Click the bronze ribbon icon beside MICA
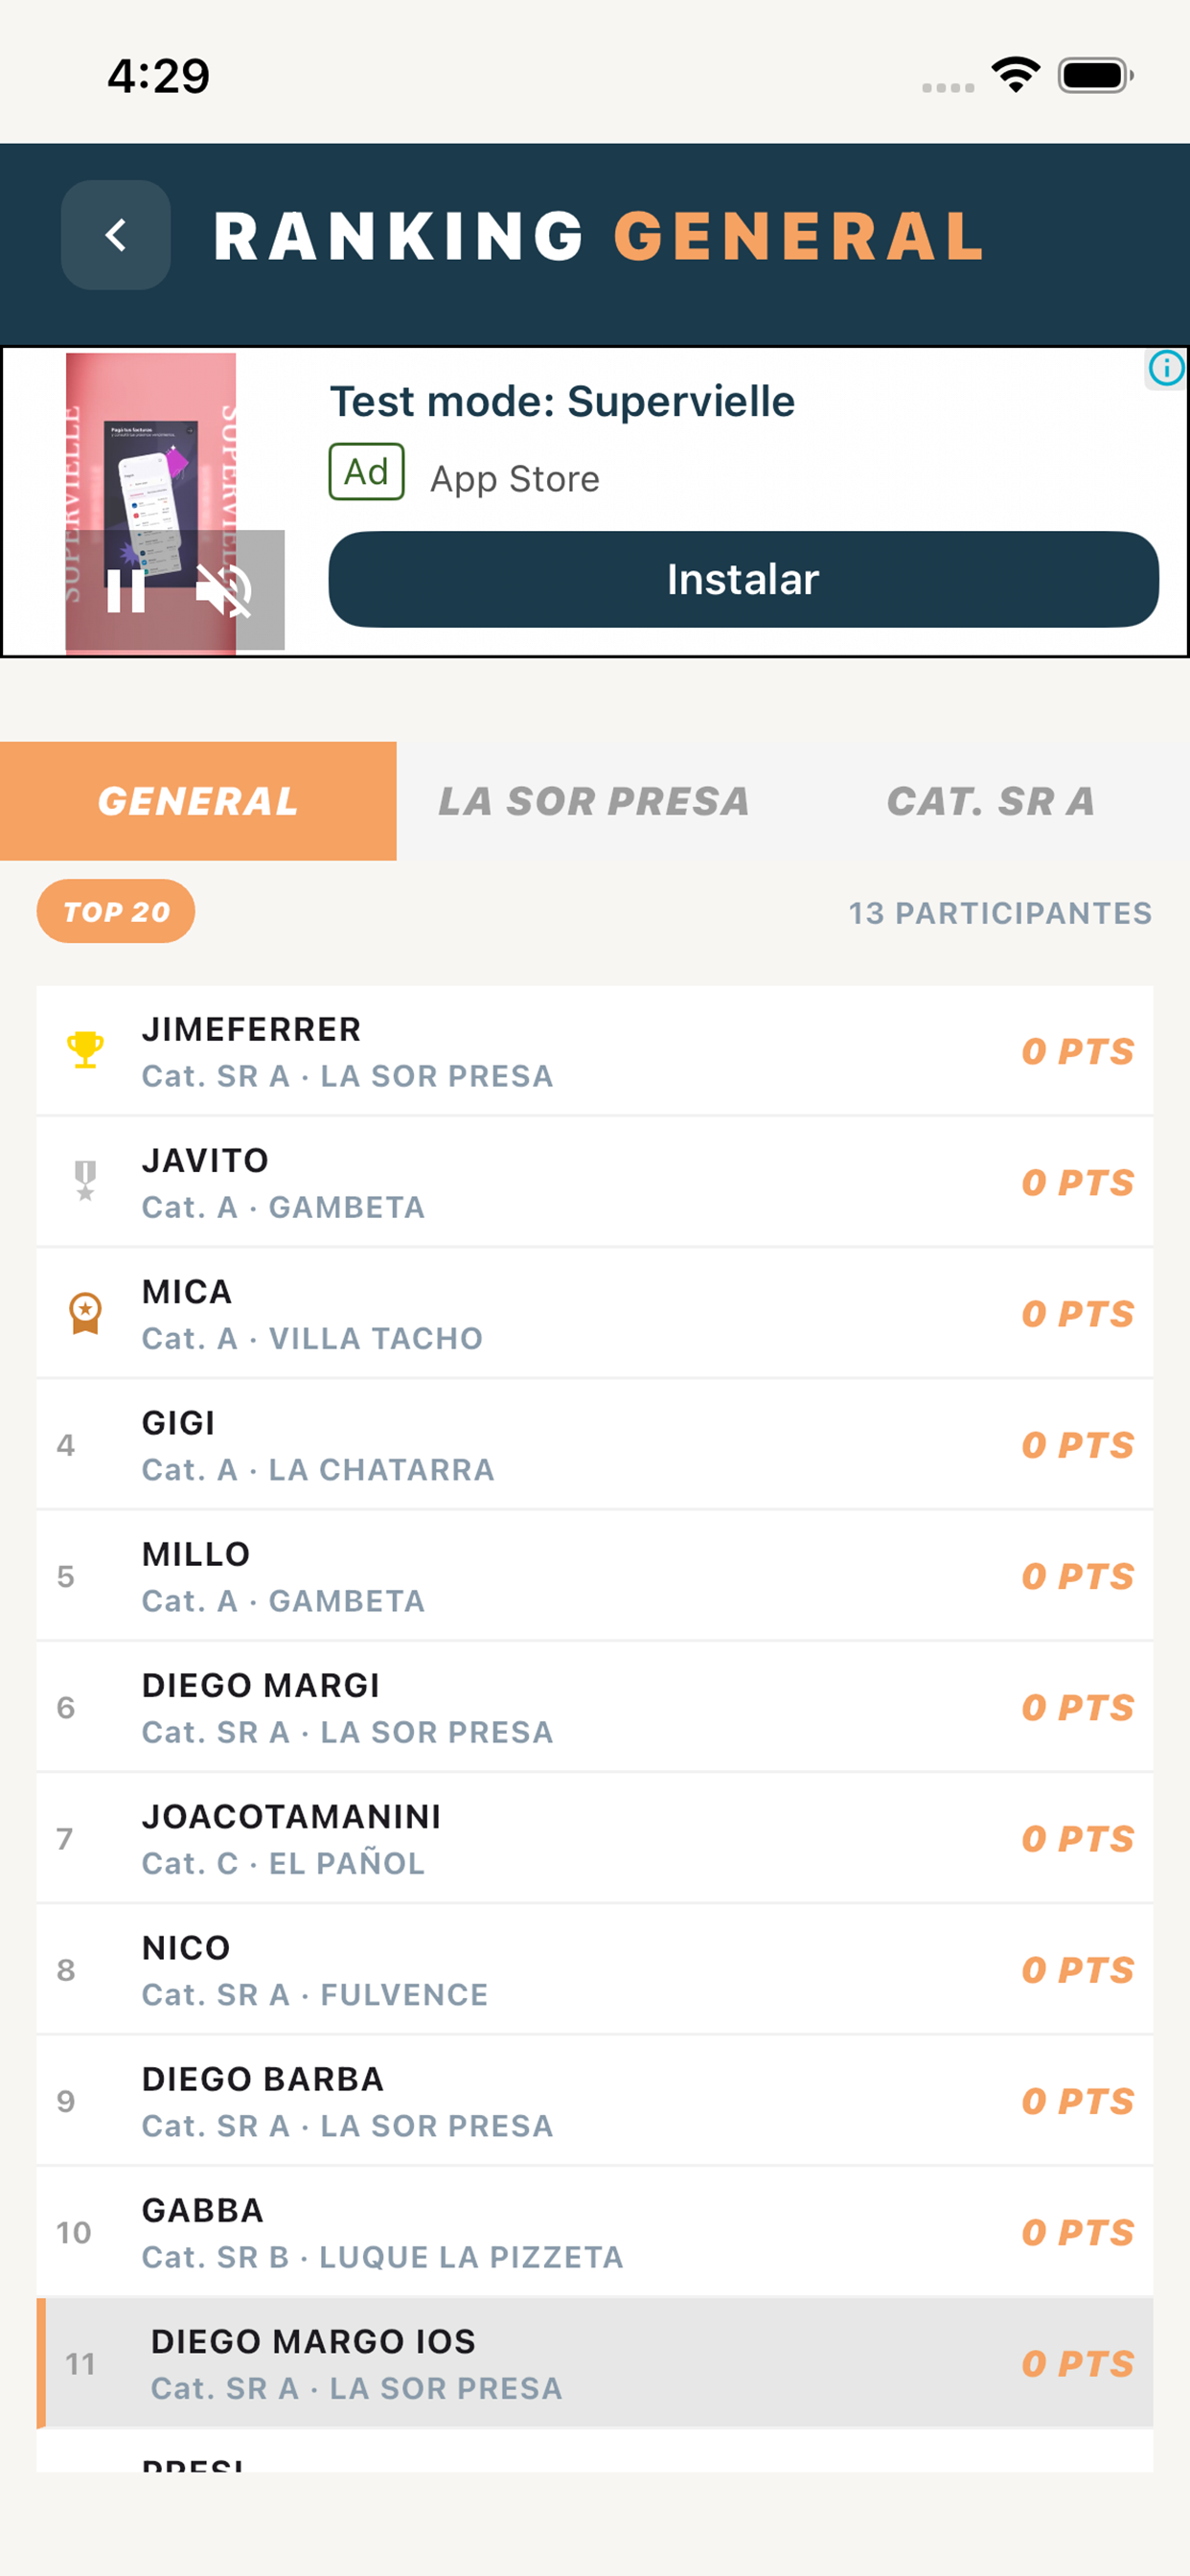 (85, 1312)
